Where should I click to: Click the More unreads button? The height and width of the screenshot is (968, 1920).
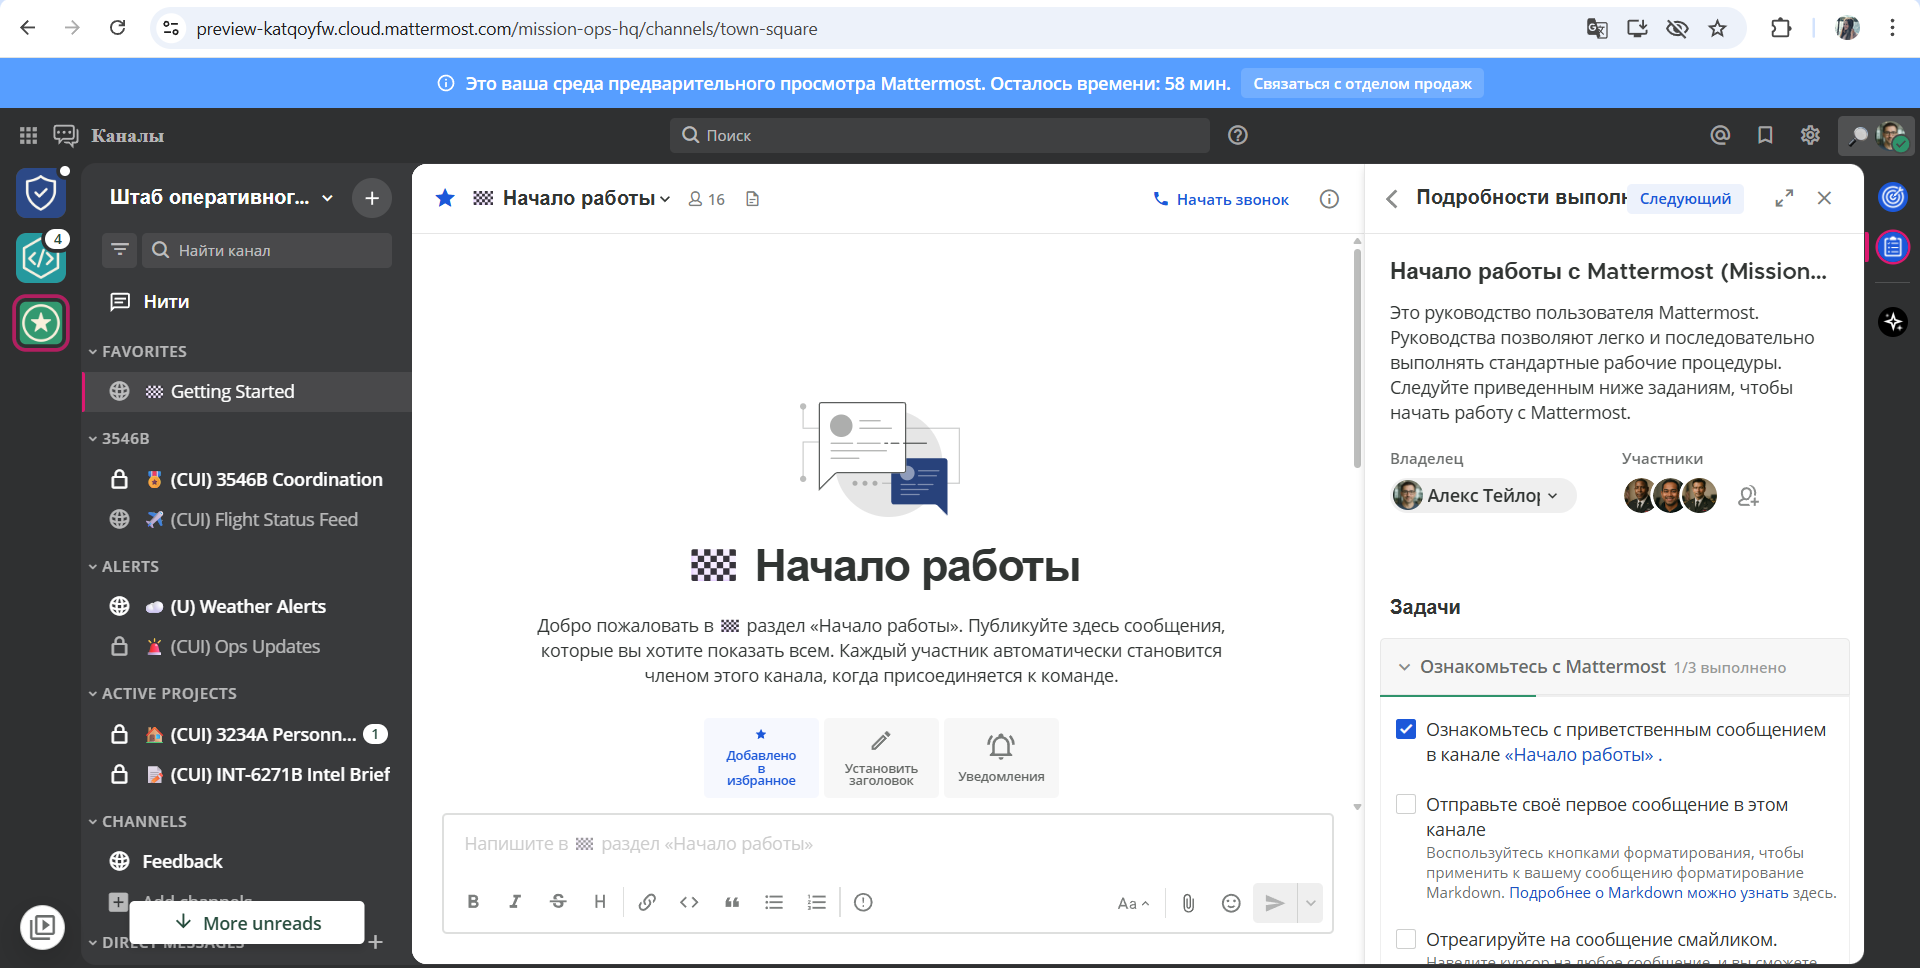coord(246,923)
